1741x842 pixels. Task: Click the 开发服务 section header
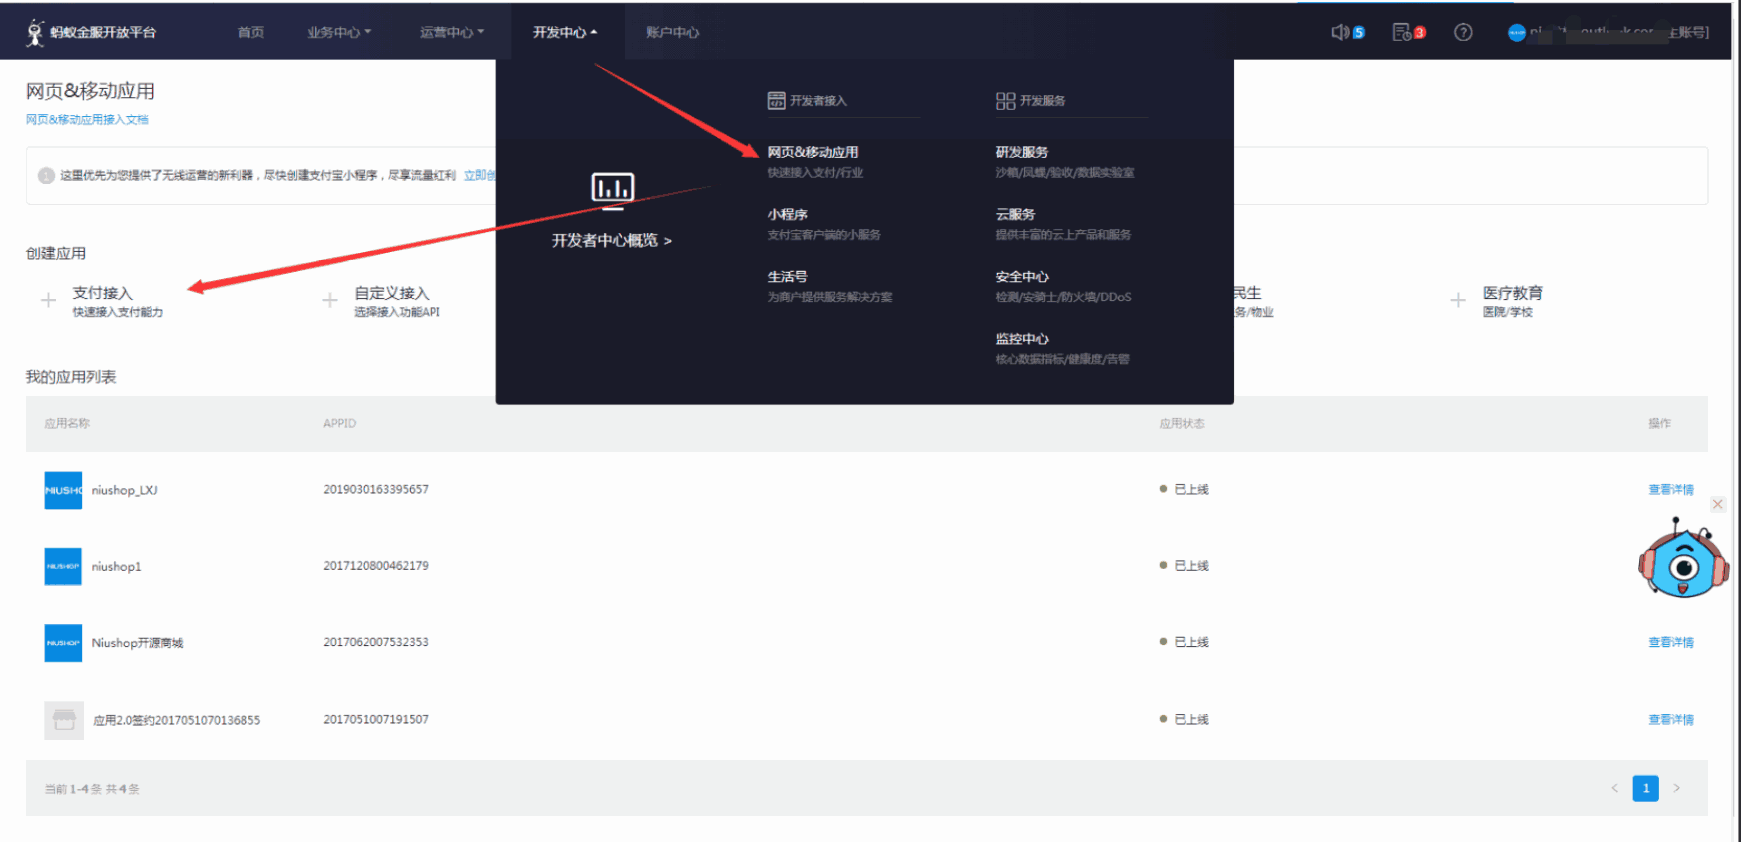[x=1030, y=100]
